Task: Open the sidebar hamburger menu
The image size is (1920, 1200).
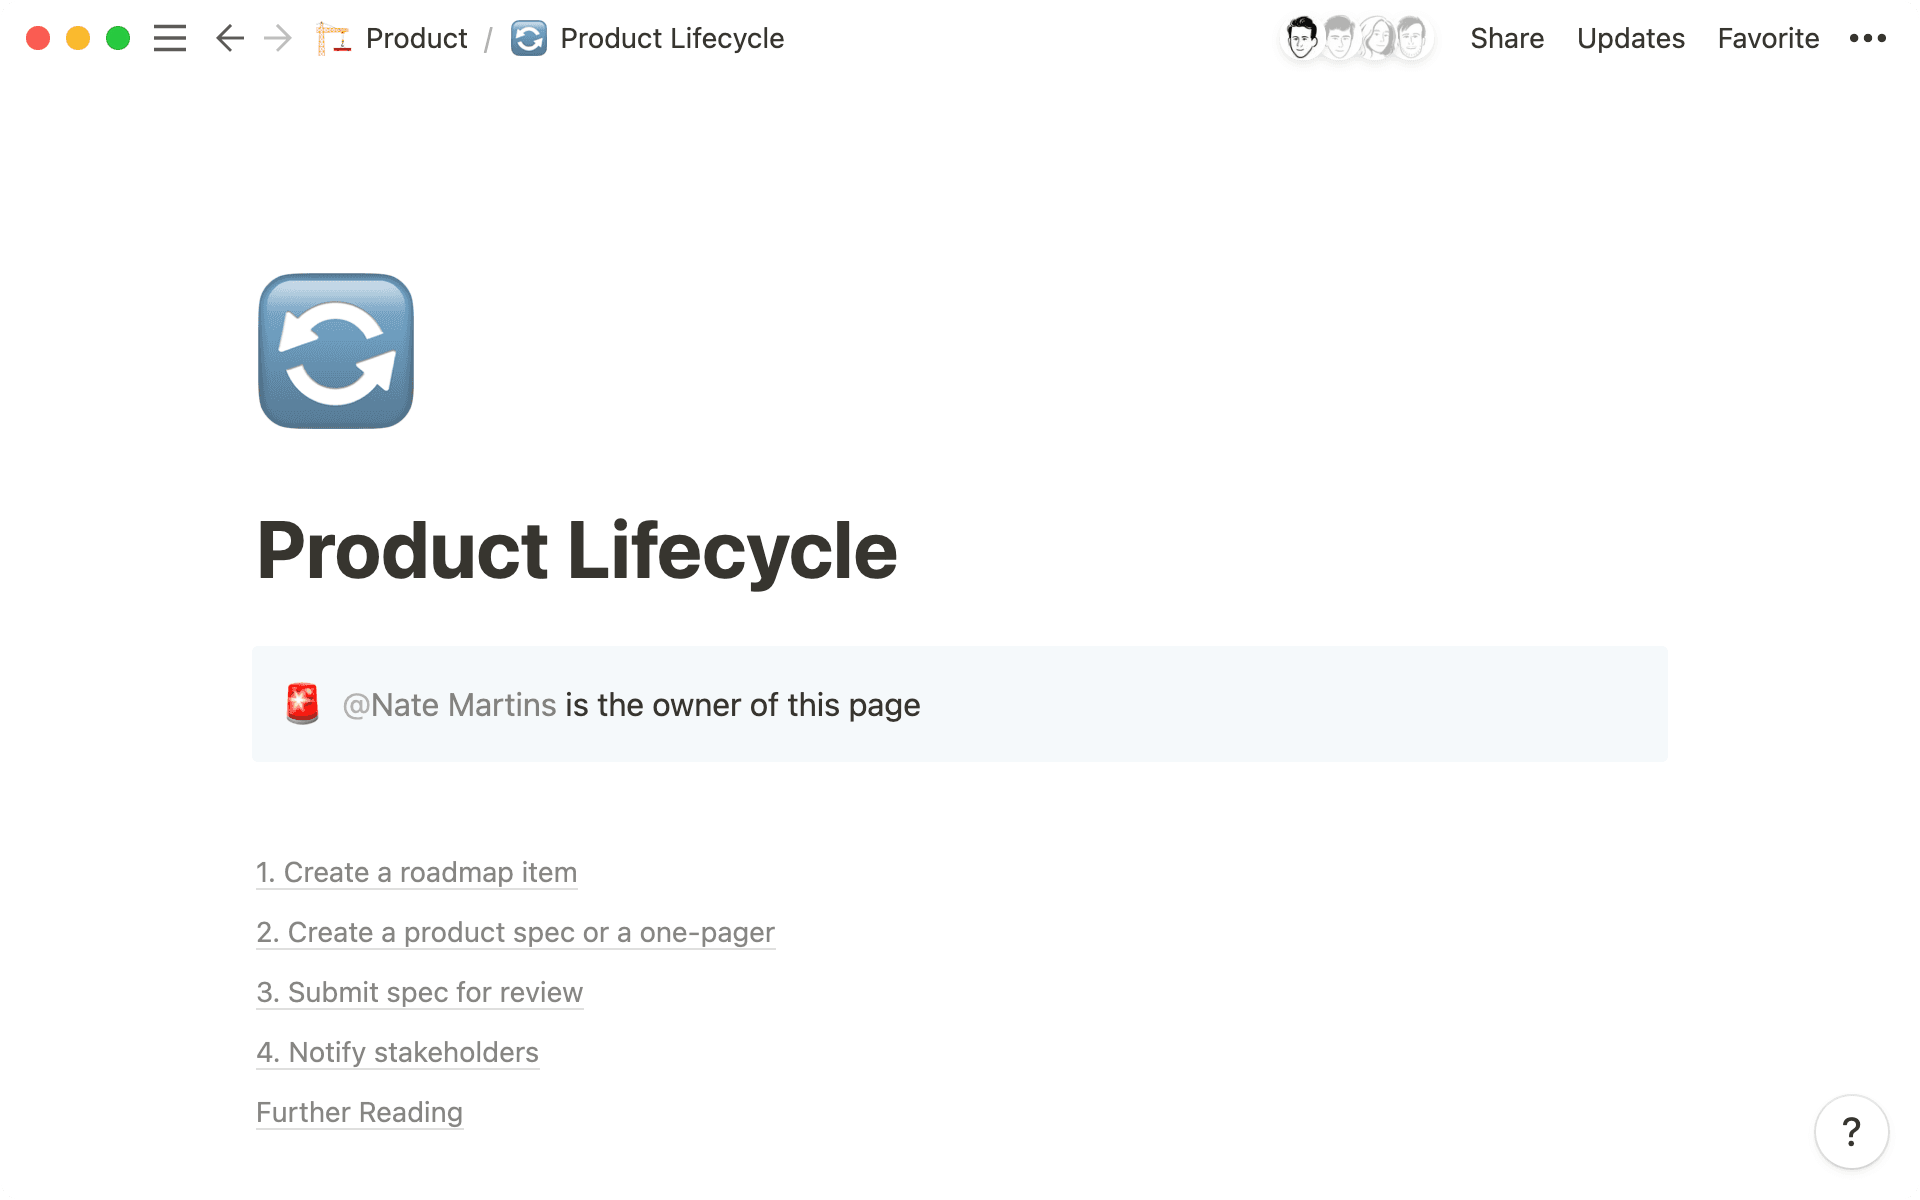Action: coord(170,38)
